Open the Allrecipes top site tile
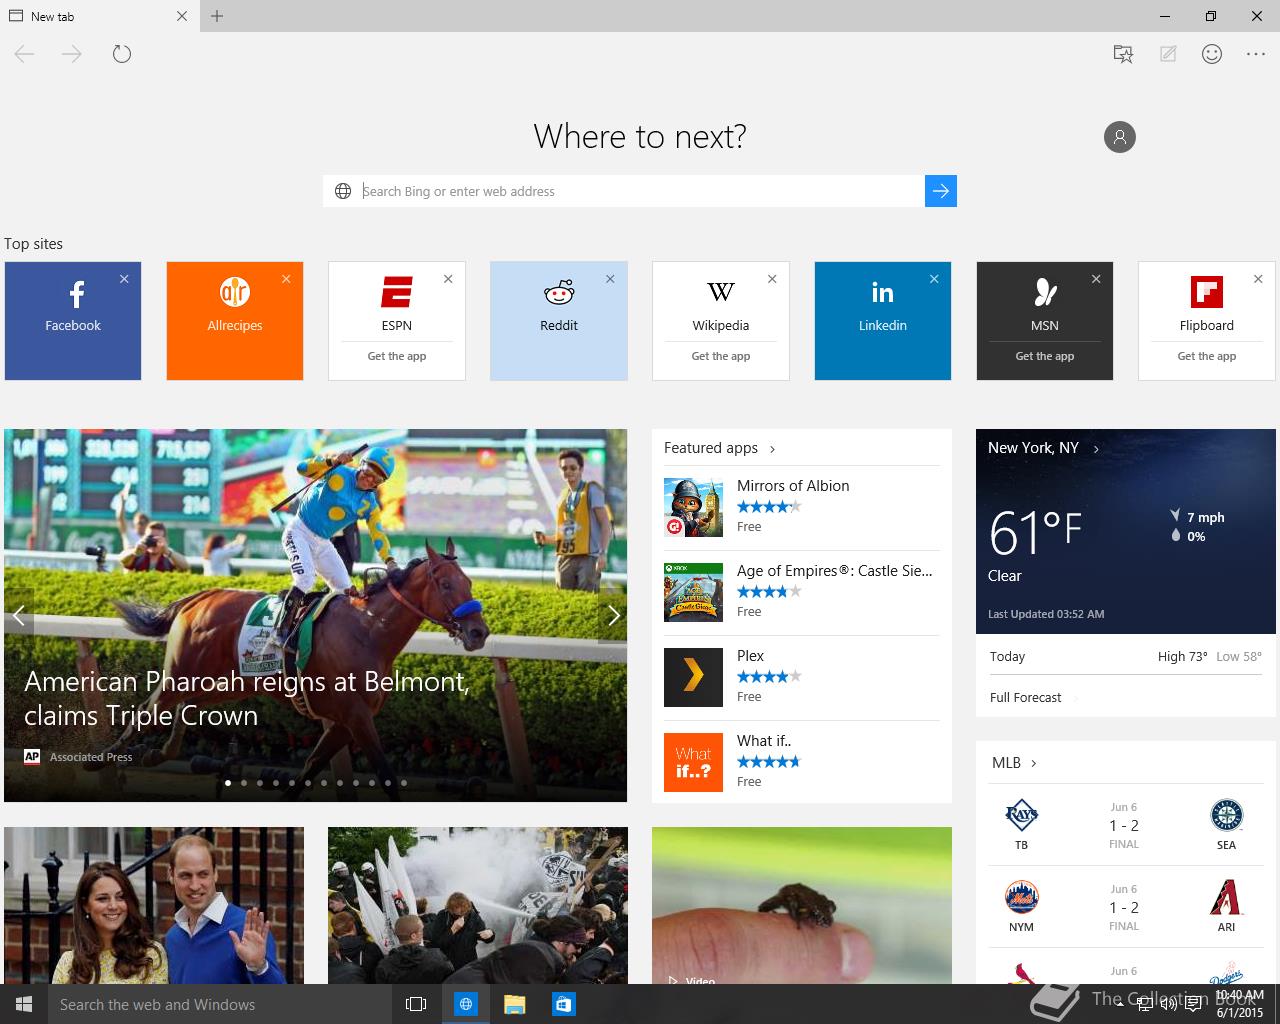Viewport: 1280px width, 1024px height. [235, 321]
